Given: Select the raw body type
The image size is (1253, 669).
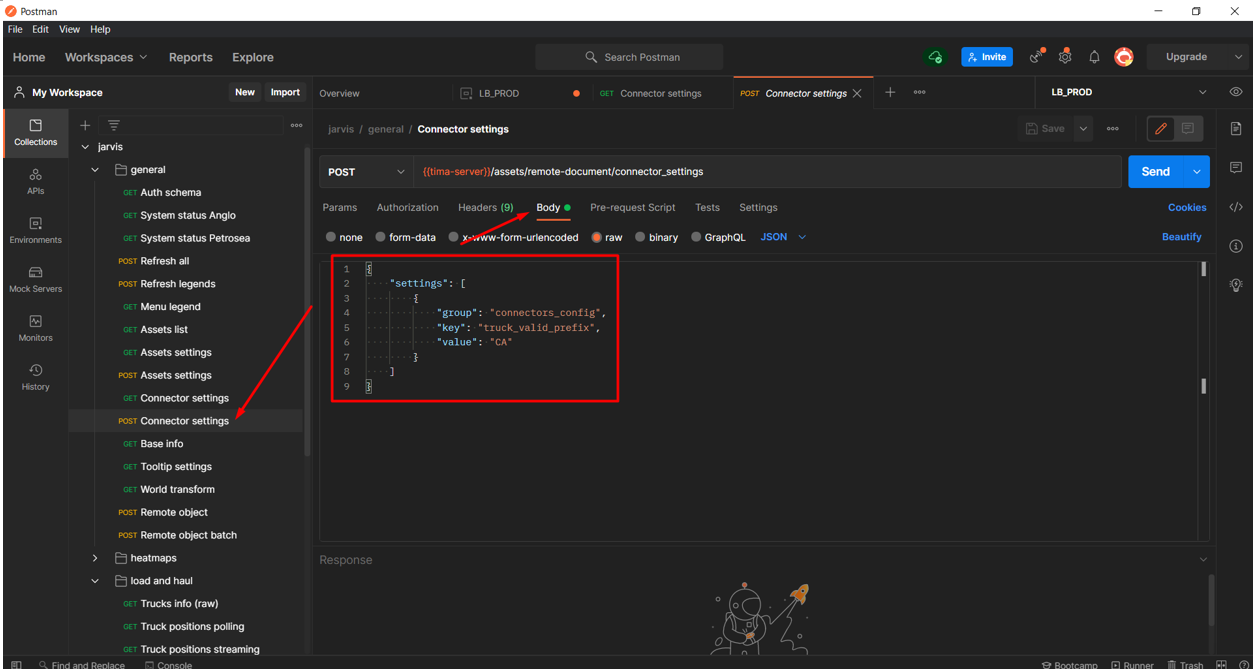Looking at the screenshot, I should (x=596, y=237).
